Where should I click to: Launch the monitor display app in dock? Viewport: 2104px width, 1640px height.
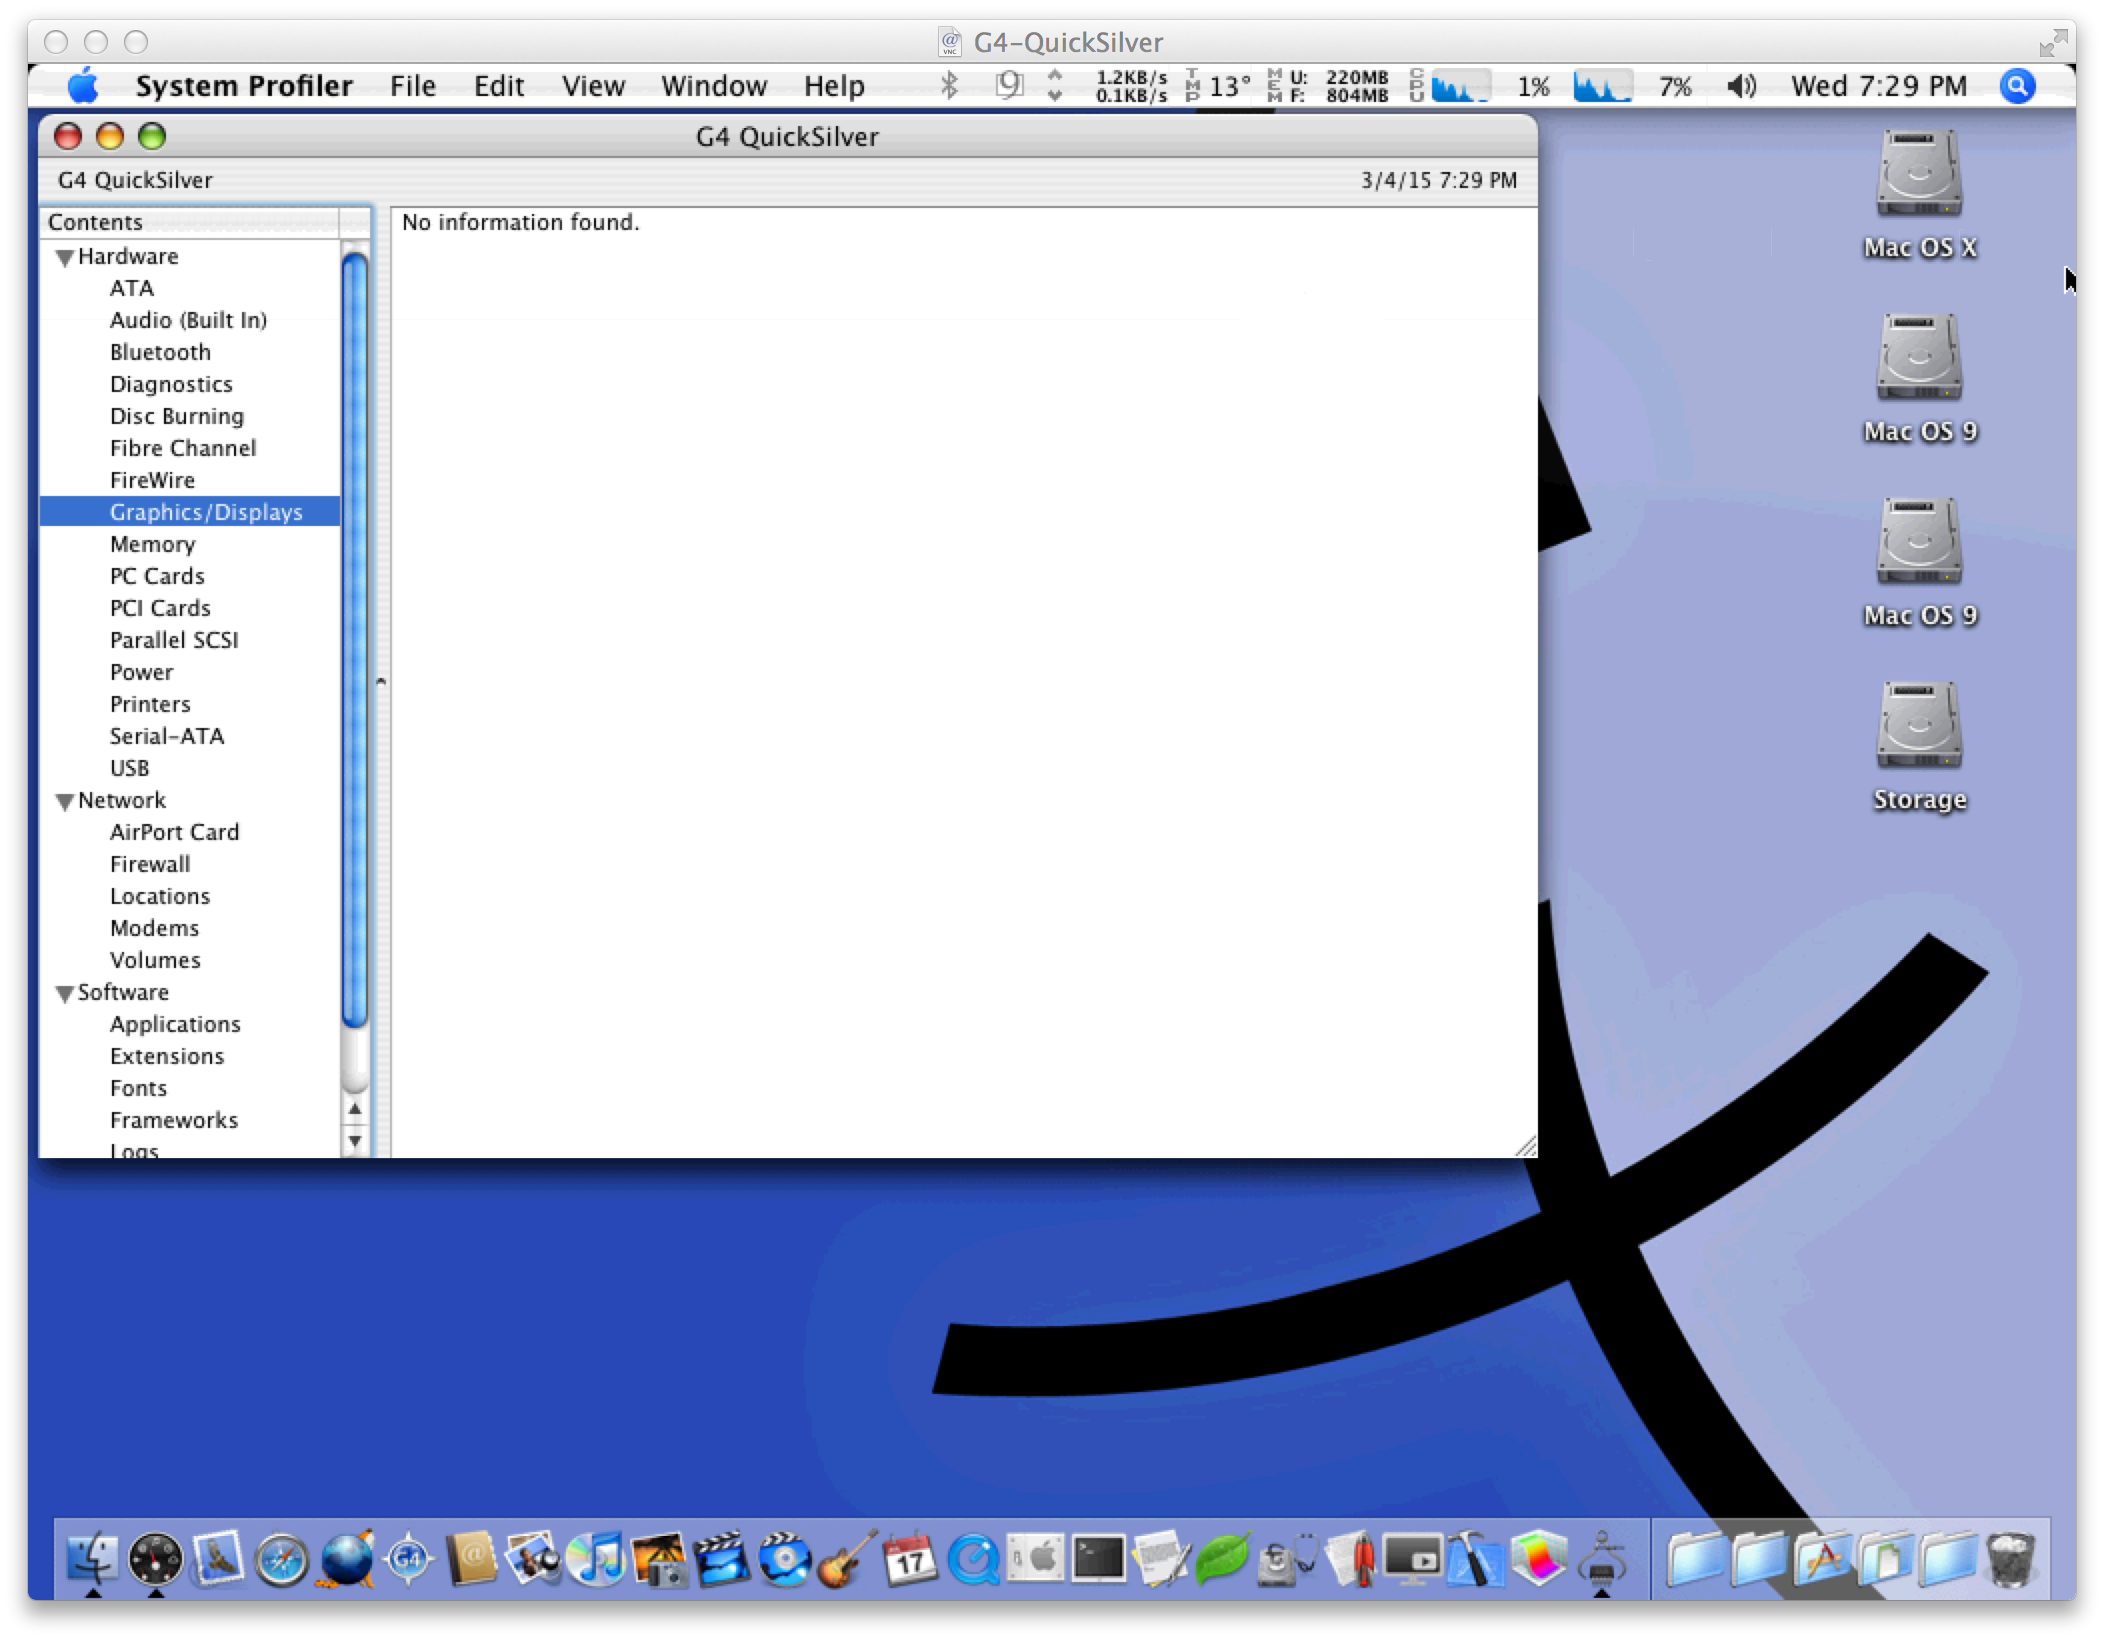1412,1558
